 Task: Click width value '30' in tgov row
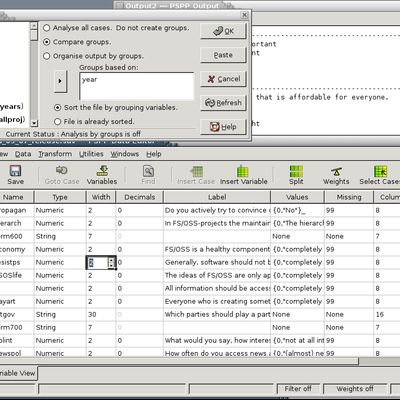101,314
